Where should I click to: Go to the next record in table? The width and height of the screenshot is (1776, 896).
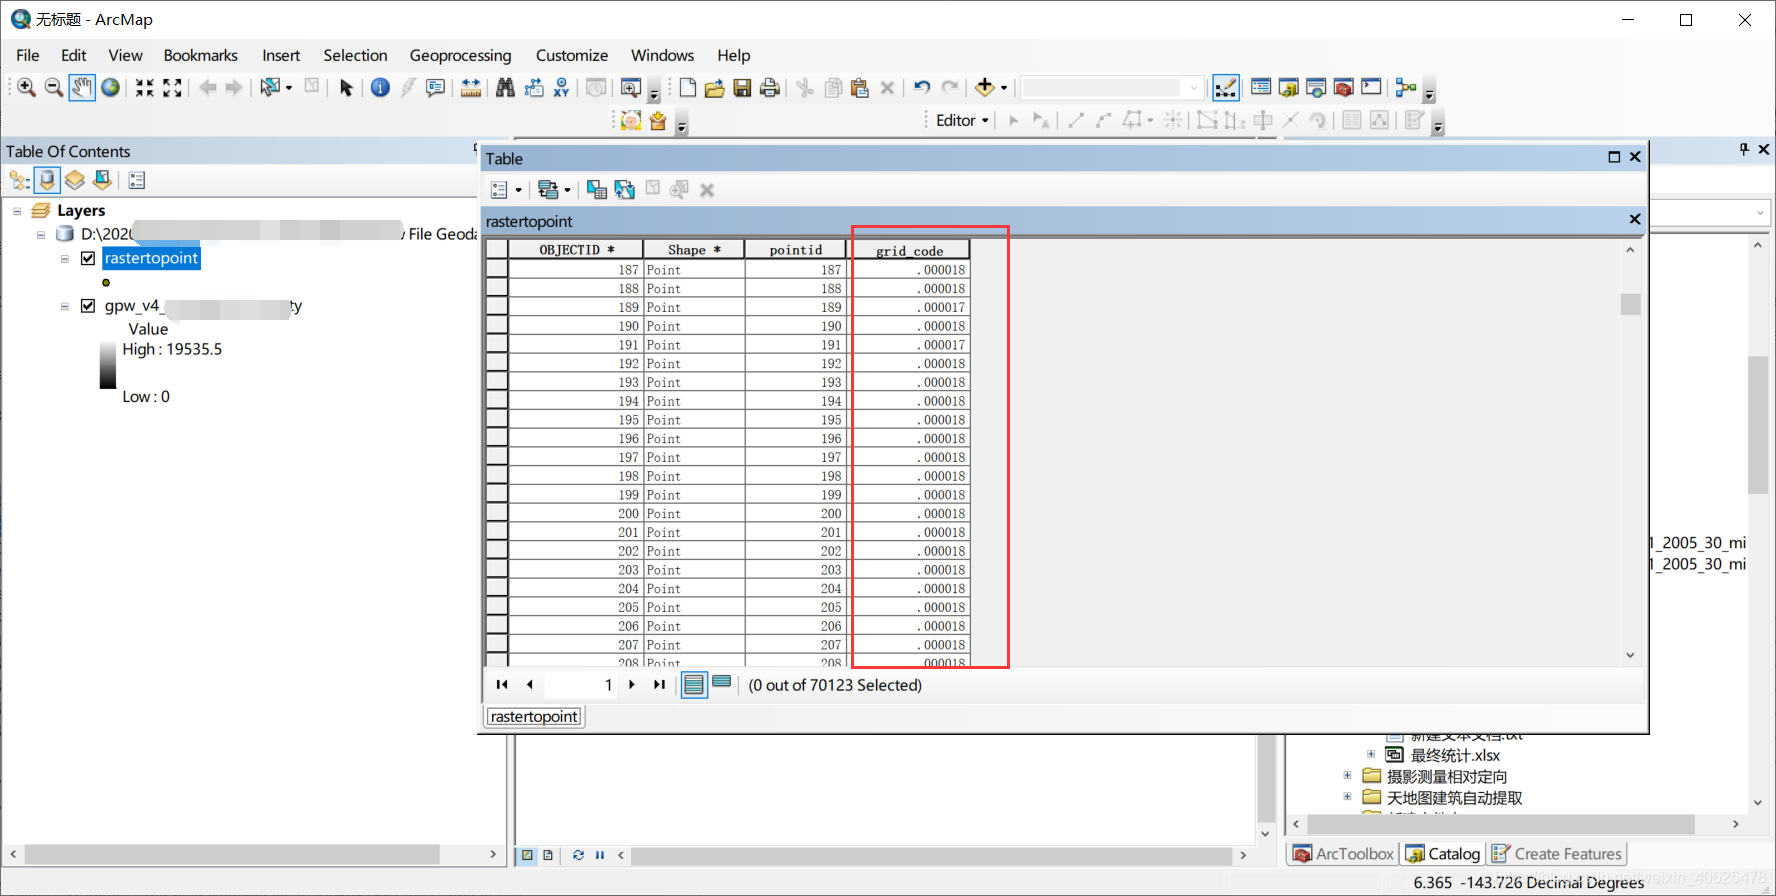(x=631, y=685)
